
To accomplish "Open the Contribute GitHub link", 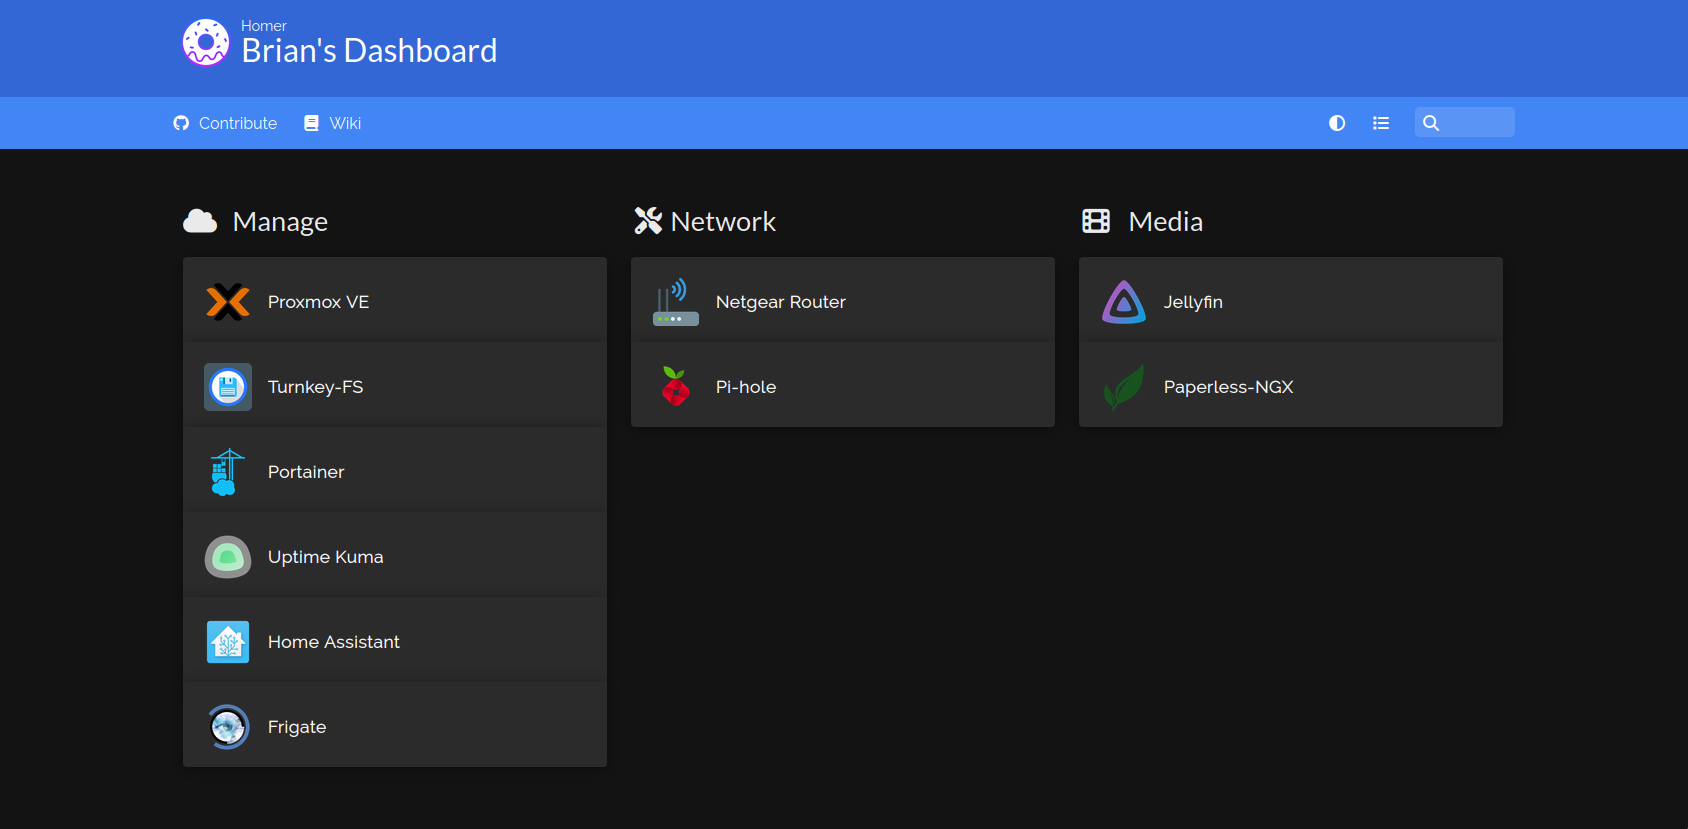I will [225, 123].
